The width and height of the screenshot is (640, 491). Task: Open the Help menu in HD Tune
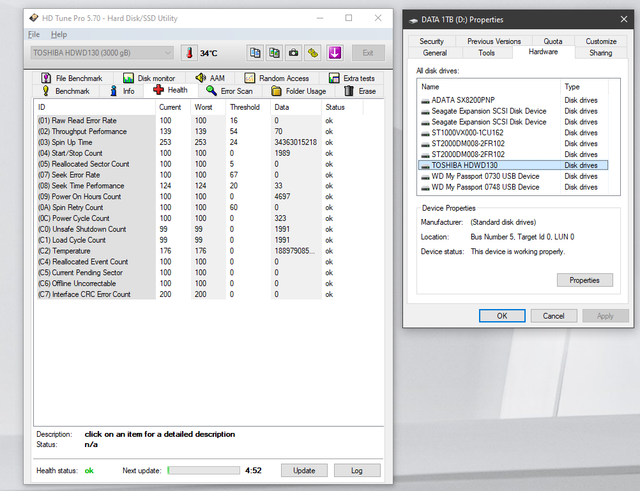pyautogui.click(x=59, y=35)
